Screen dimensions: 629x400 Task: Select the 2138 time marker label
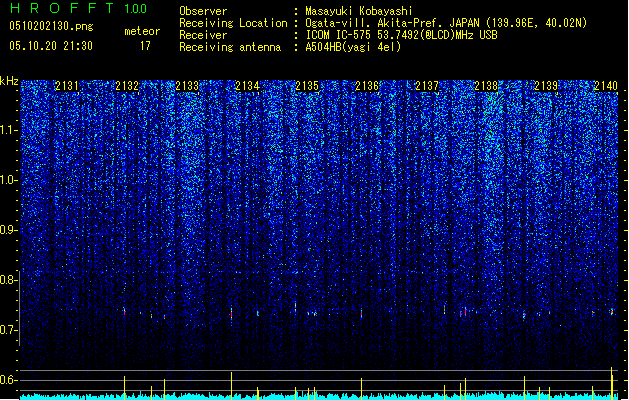(x=486, y=86)
